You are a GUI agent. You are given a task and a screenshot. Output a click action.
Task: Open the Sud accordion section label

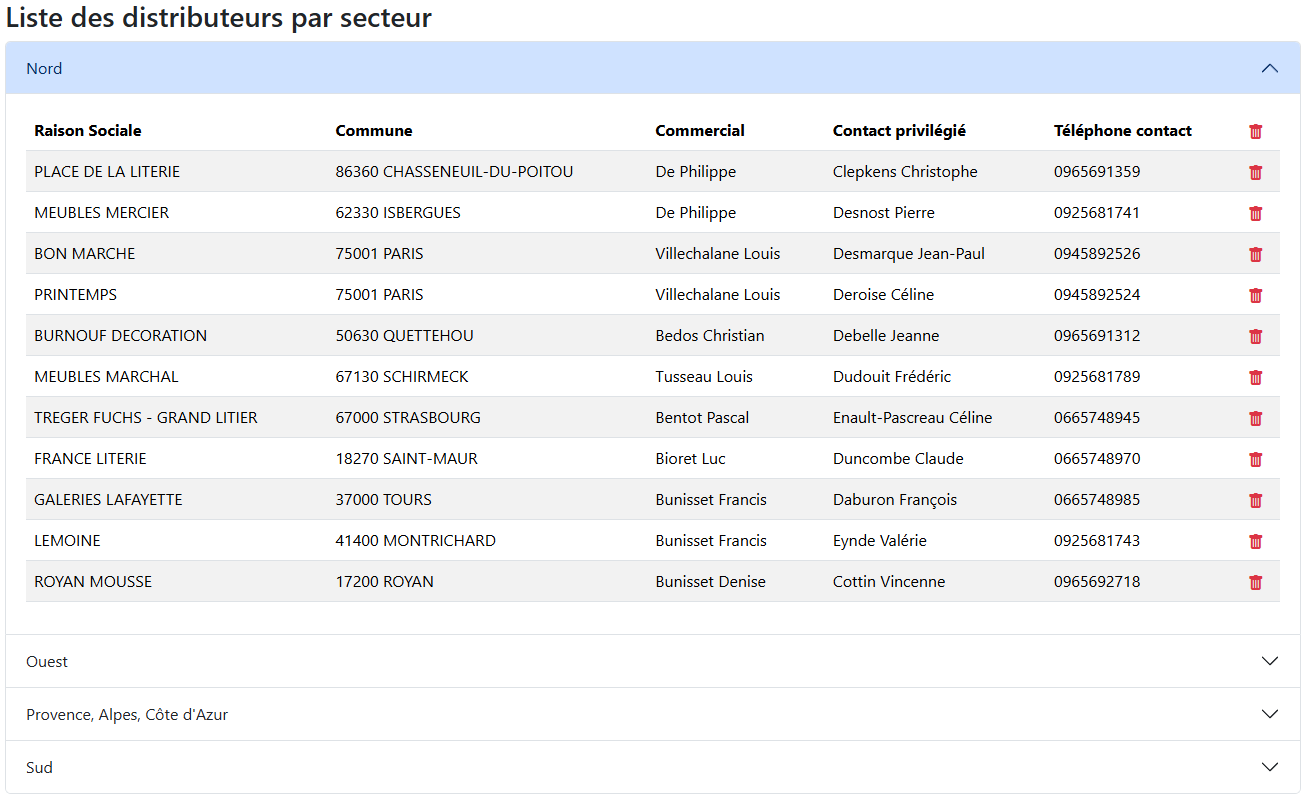pyautogui.click(x=39, y=767)
